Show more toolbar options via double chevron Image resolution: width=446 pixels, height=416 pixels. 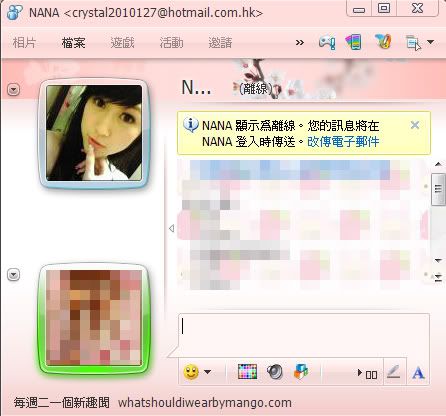(x=300, y=43)
